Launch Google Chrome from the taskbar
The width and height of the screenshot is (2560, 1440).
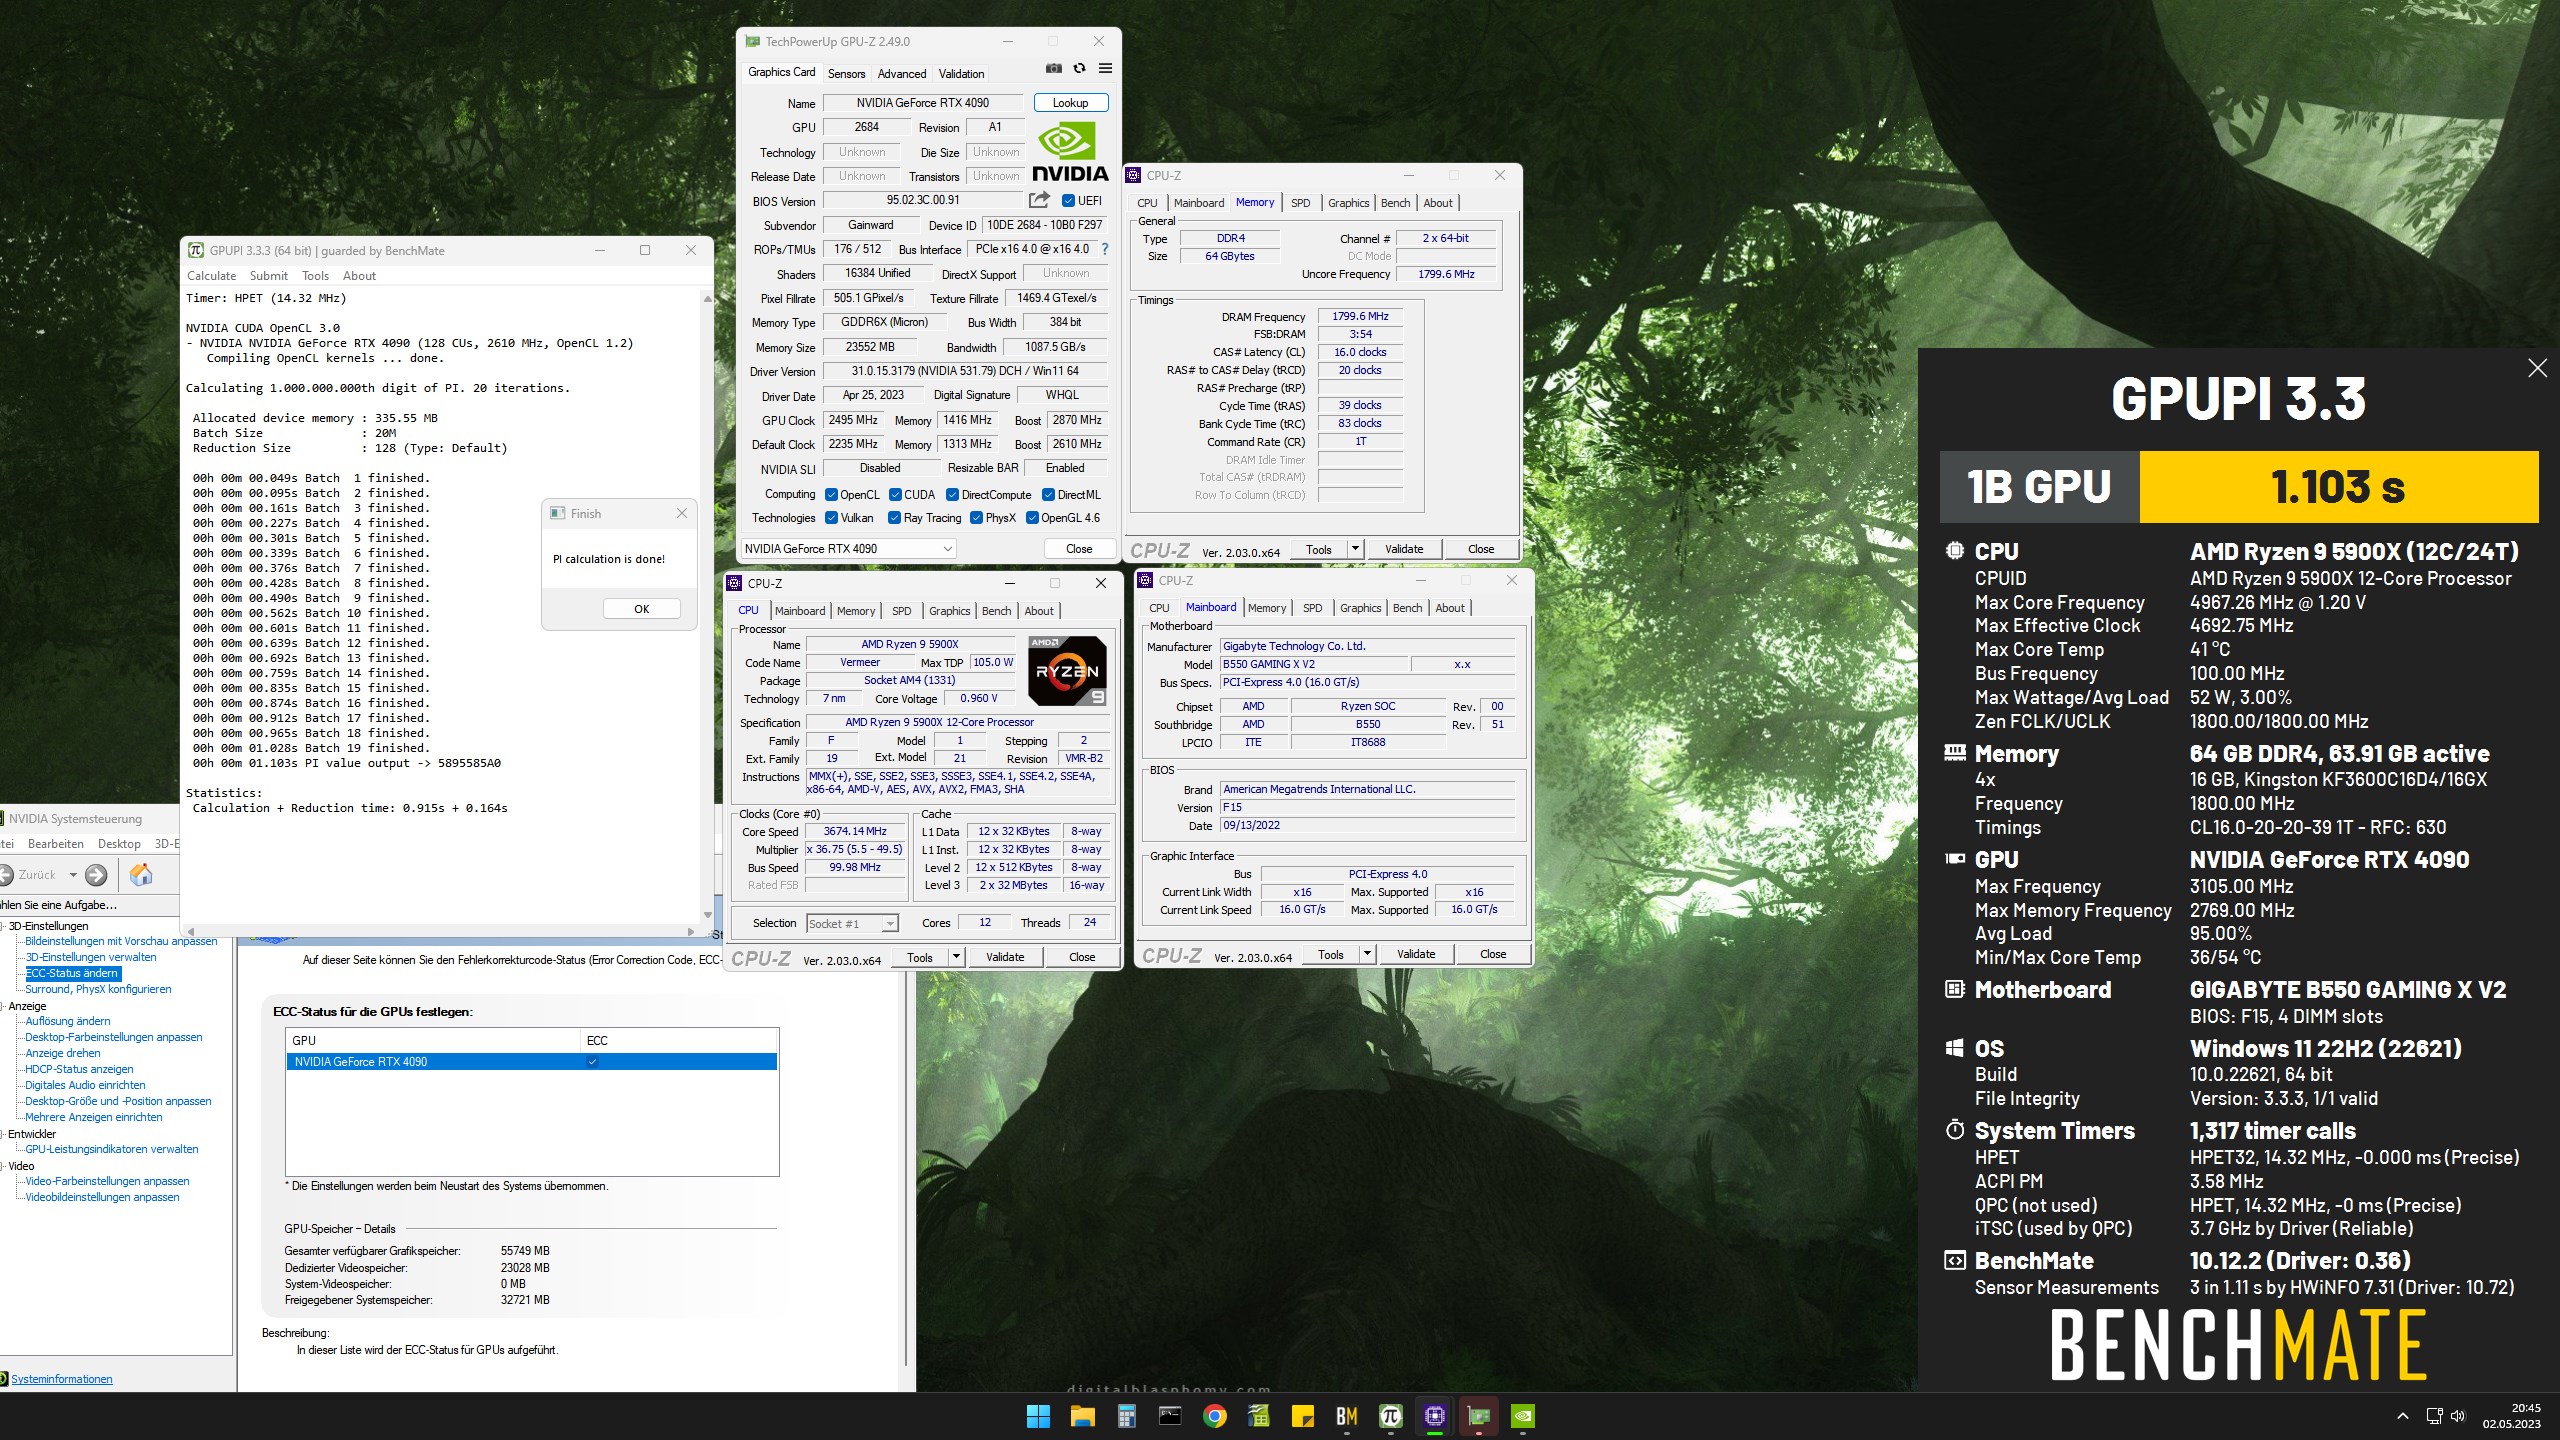[x=1214, y=1416]
